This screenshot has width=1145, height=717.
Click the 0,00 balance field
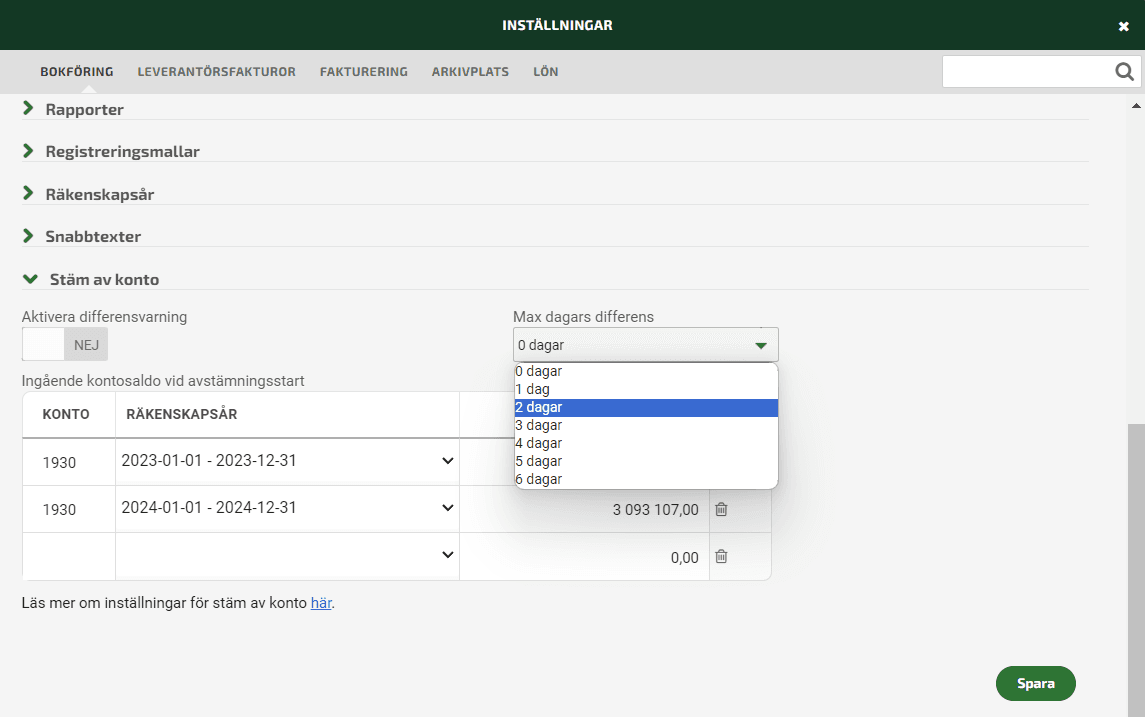point(584,557)
